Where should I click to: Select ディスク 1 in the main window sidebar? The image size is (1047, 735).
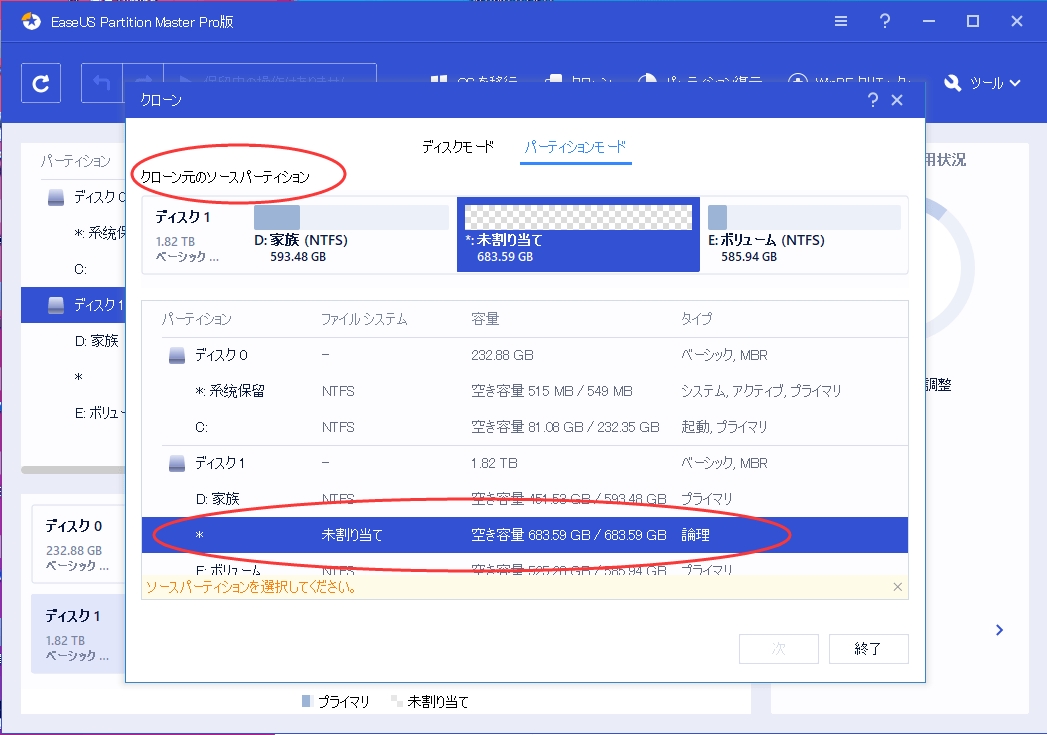(x=73, y=305)
